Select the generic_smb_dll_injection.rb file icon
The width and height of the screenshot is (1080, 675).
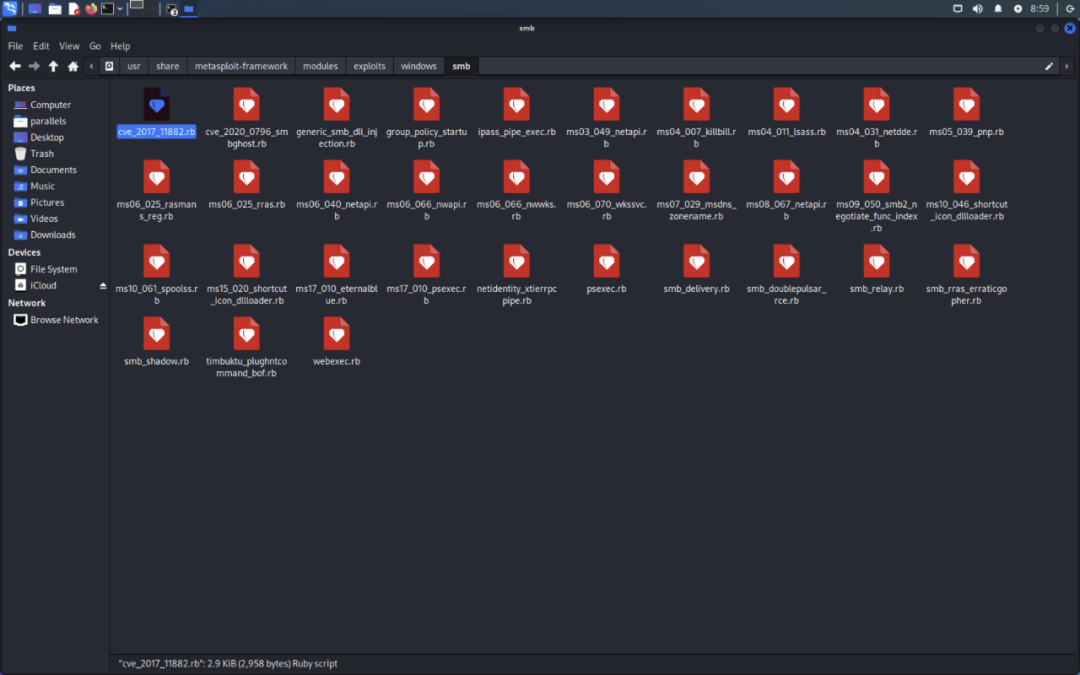(337, 105)
